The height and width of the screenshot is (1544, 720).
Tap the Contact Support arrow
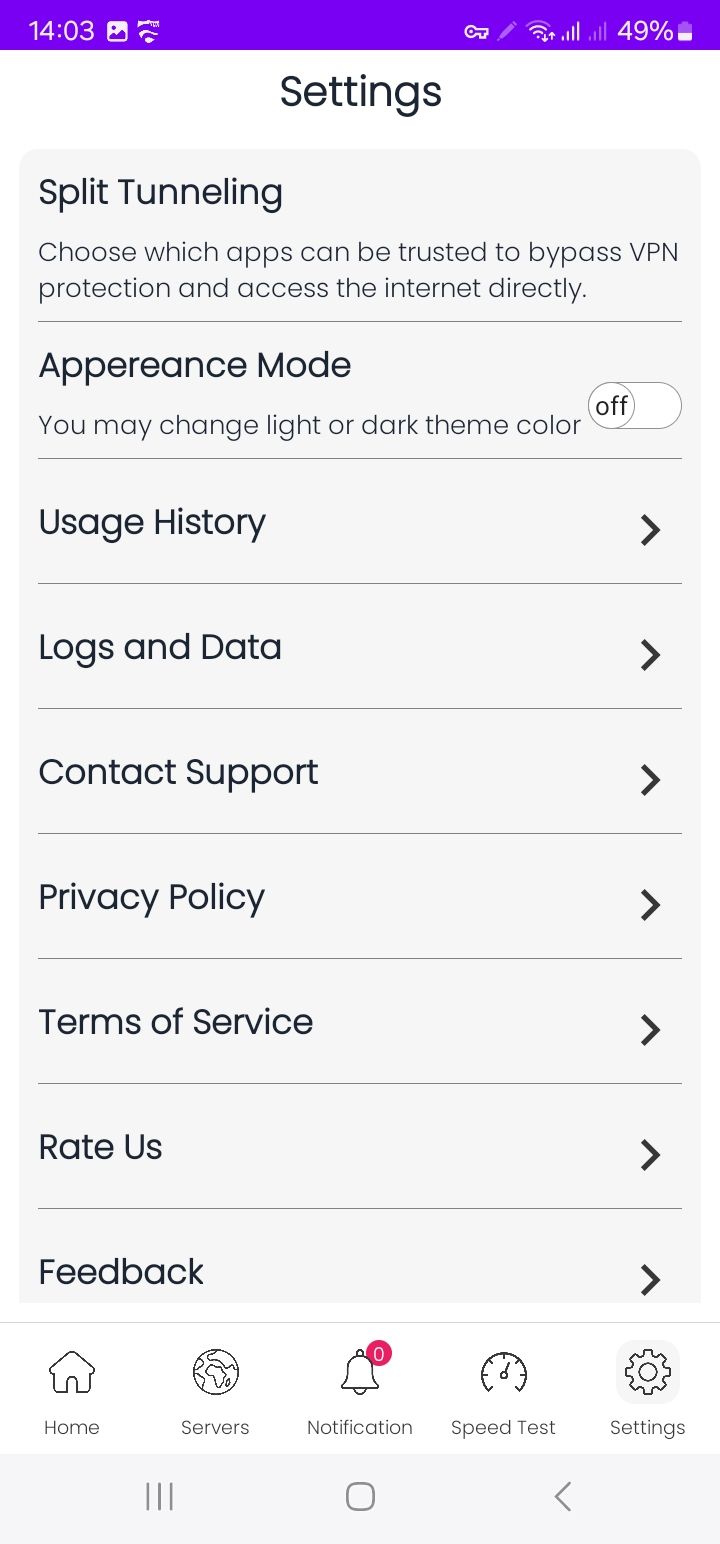pos(650,780)
